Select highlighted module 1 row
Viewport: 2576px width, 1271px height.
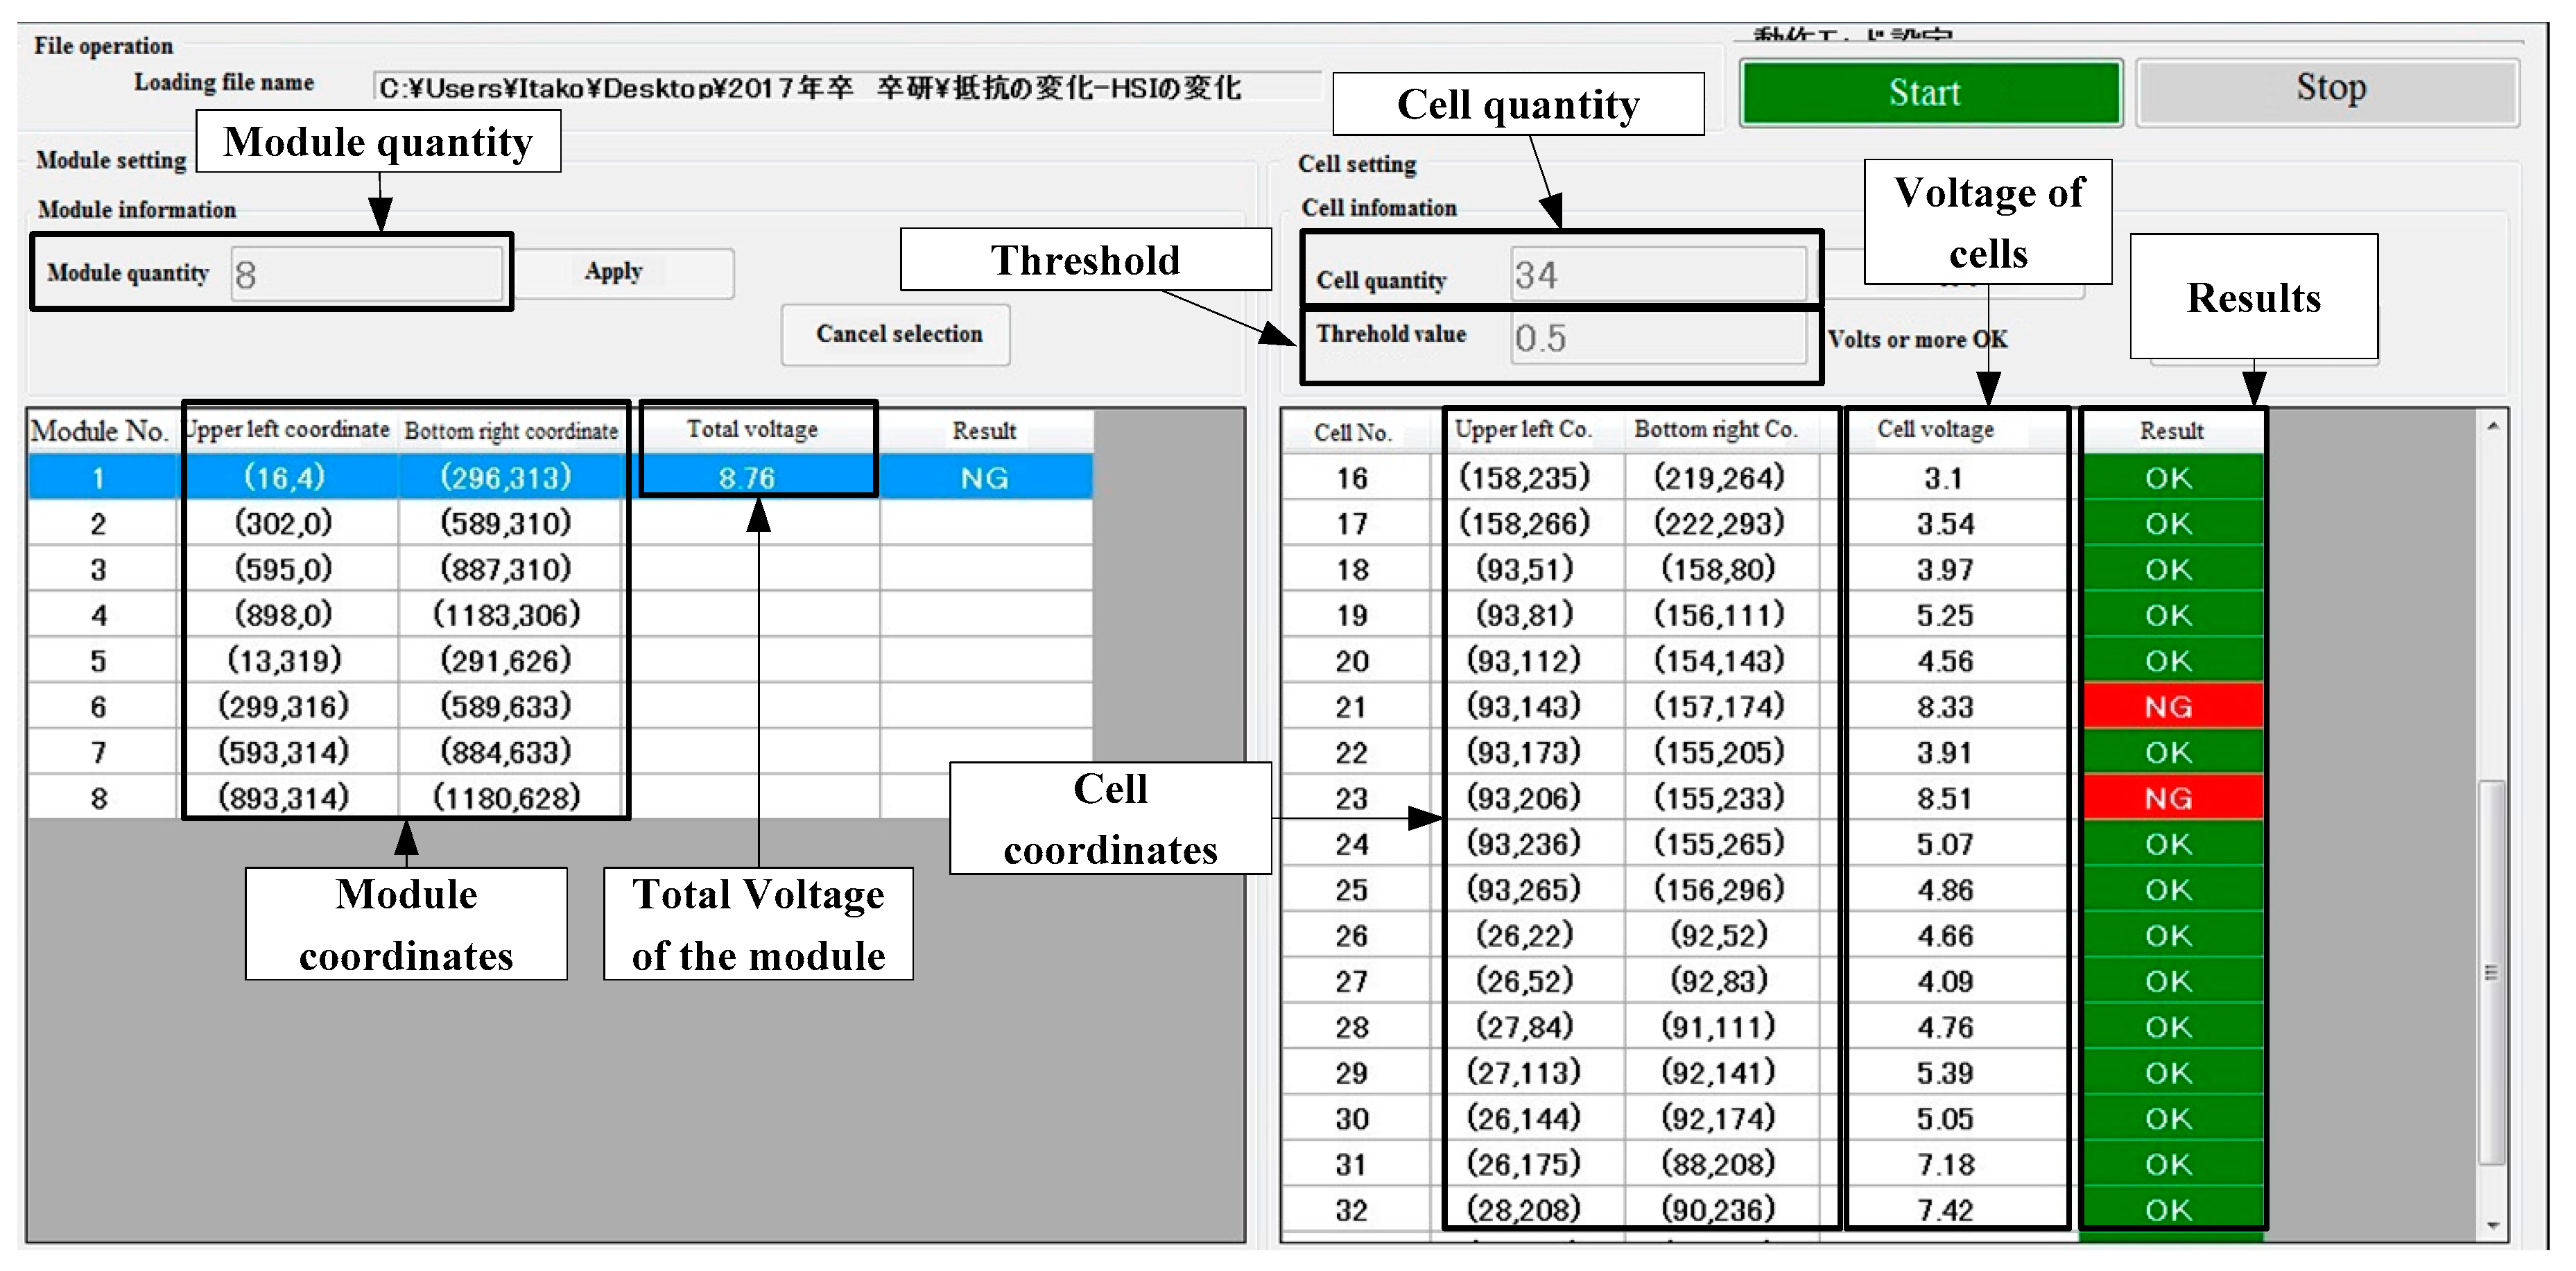(98, 477)
